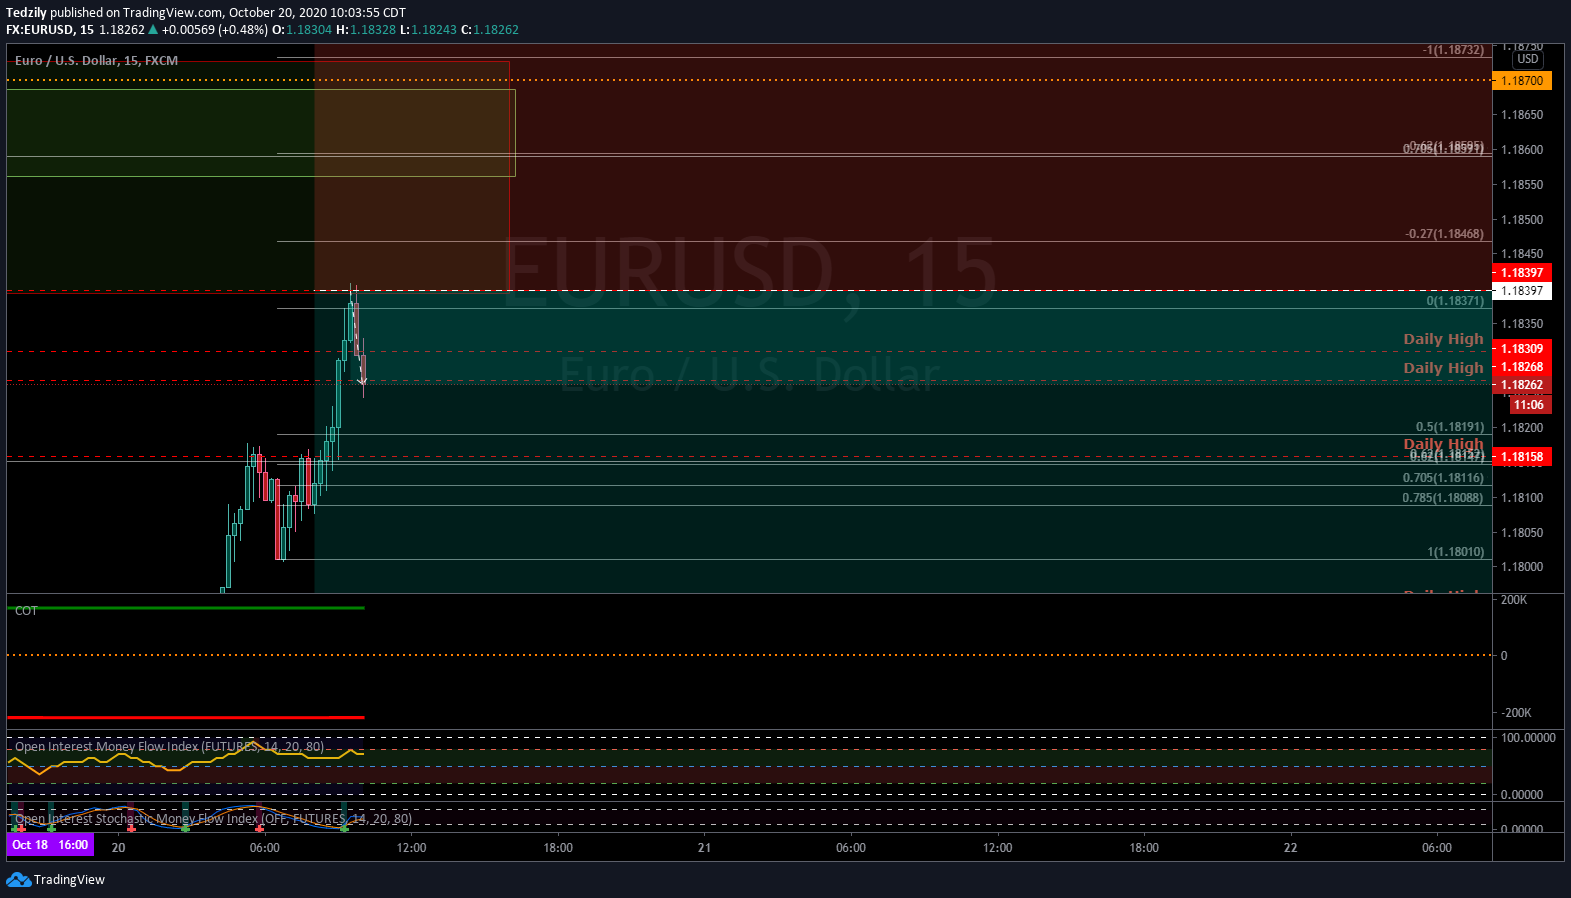Select the FX:EURUSD, 15 symbol header

tap(50, 30)
